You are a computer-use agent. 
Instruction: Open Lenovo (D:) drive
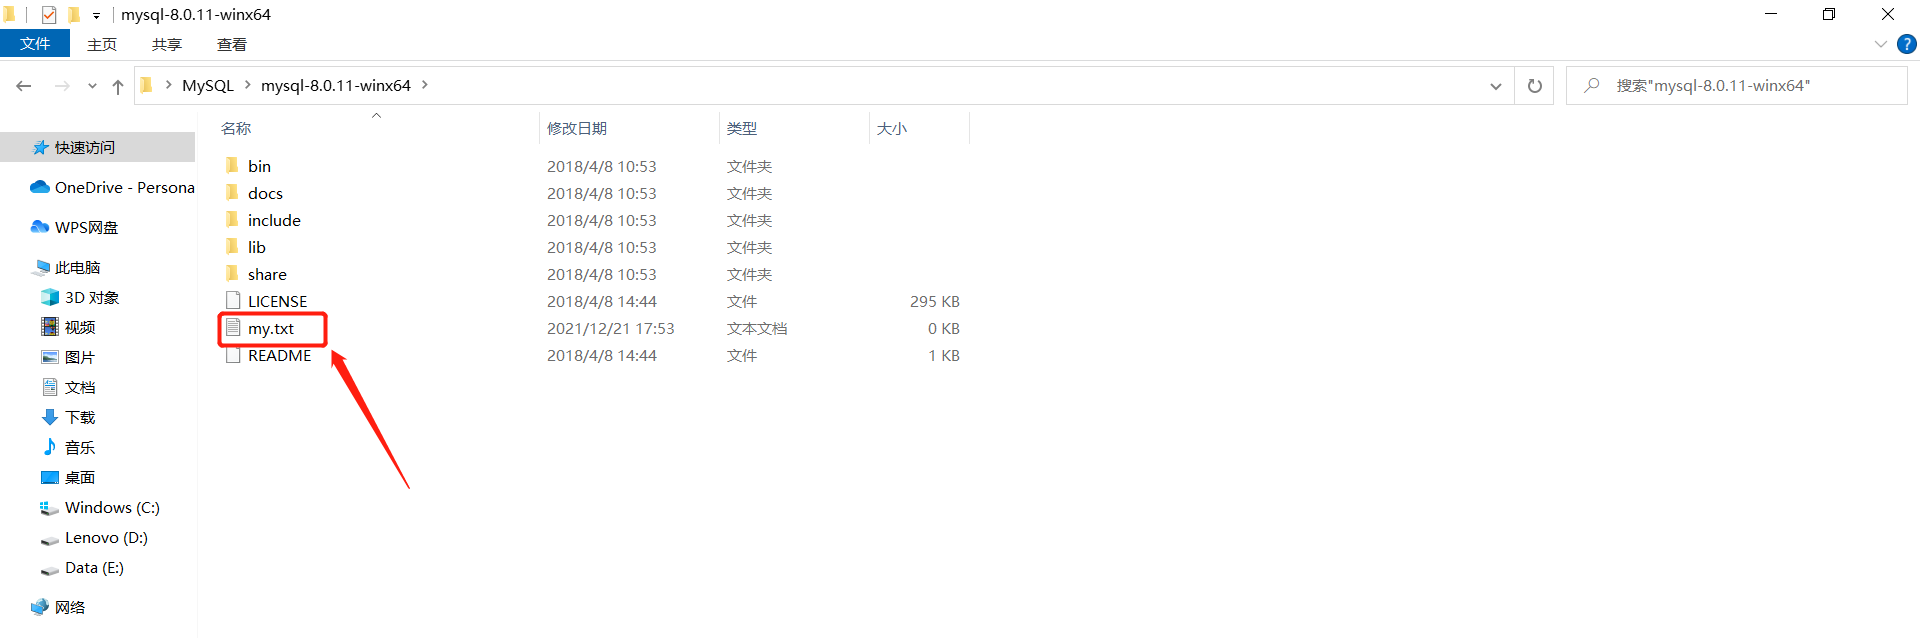pyautogui.click(x=94, y=537)
